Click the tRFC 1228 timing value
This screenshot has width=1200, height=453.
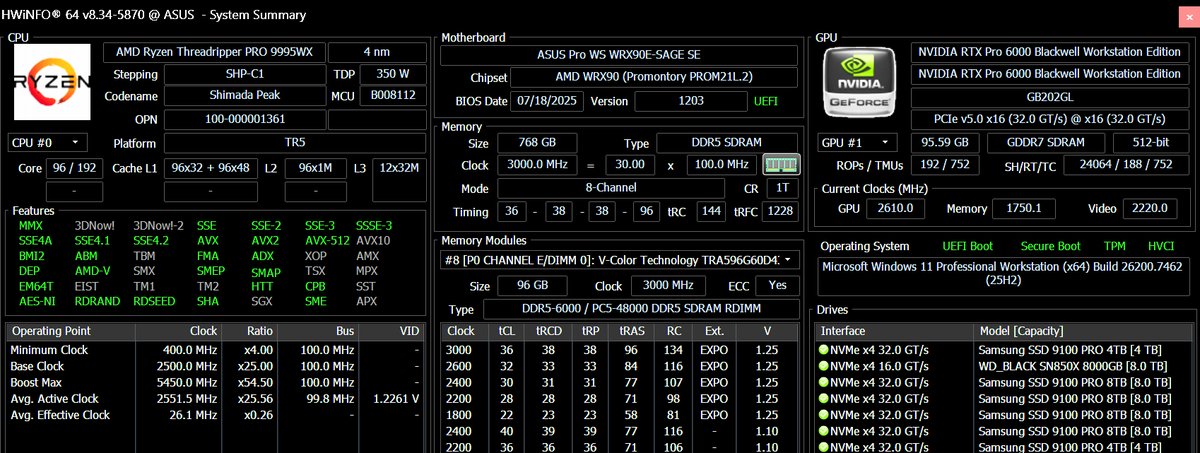pyautogui.click(x=780, y=211)
